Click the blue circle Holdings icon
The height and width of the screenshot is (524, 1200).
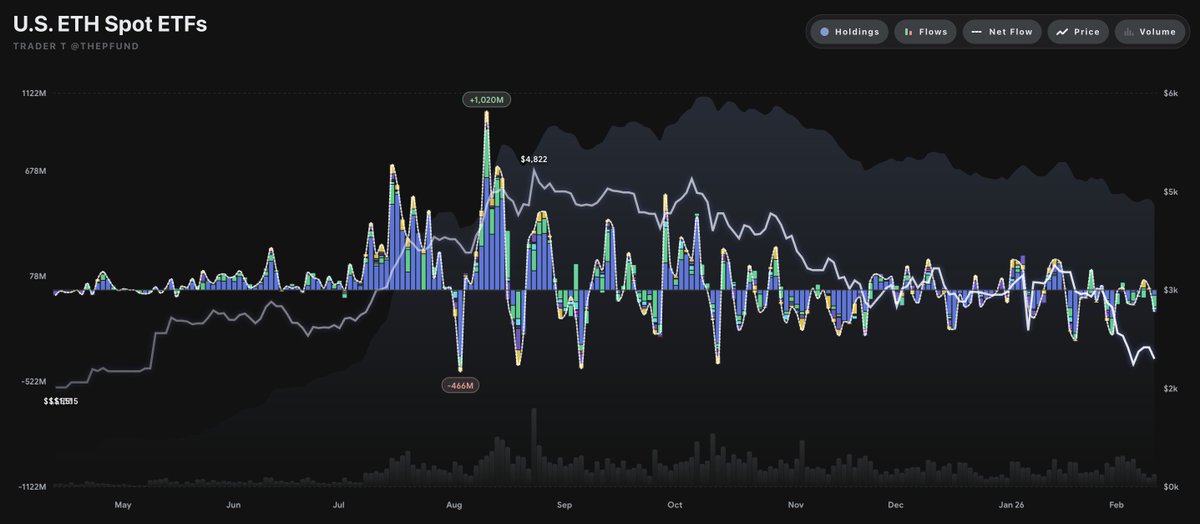pos(824,32)
